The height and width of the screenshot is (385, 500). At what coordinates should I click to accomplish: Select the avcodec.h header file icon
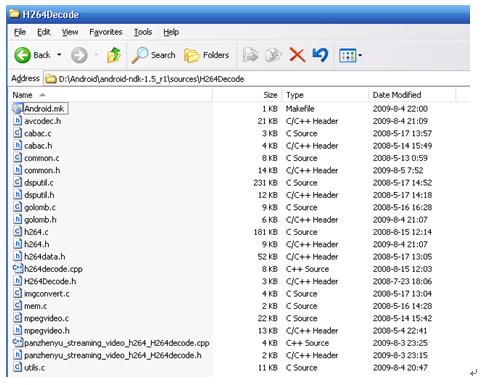[x=18, y=121]
